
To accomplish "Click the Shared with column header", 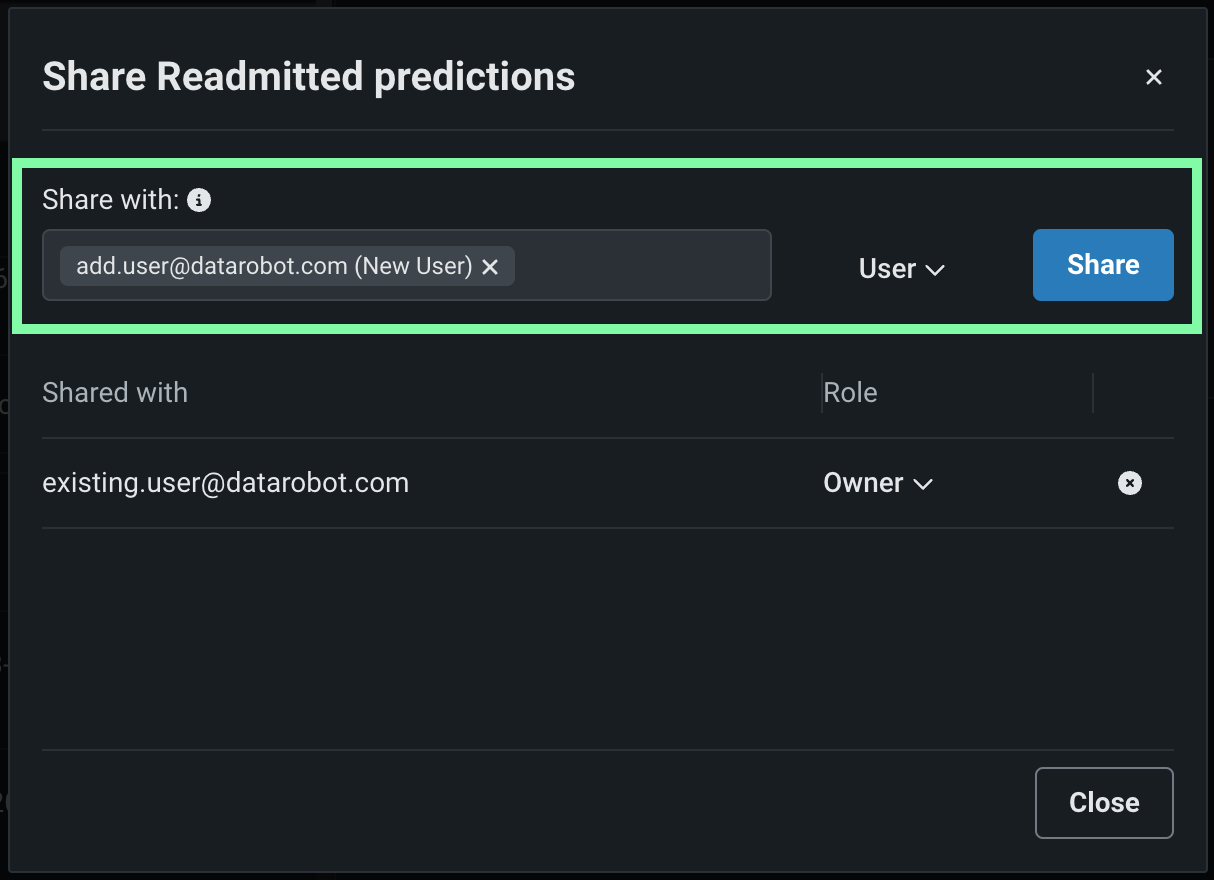I will tap(115, 392).
